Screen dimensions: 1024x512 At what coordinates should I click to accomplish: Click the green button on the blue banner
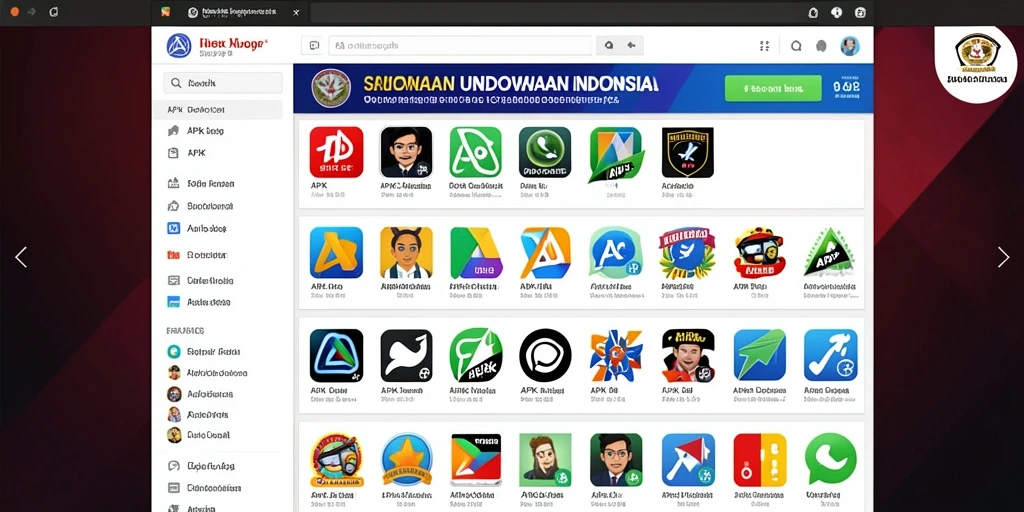[x=773, y=88]
